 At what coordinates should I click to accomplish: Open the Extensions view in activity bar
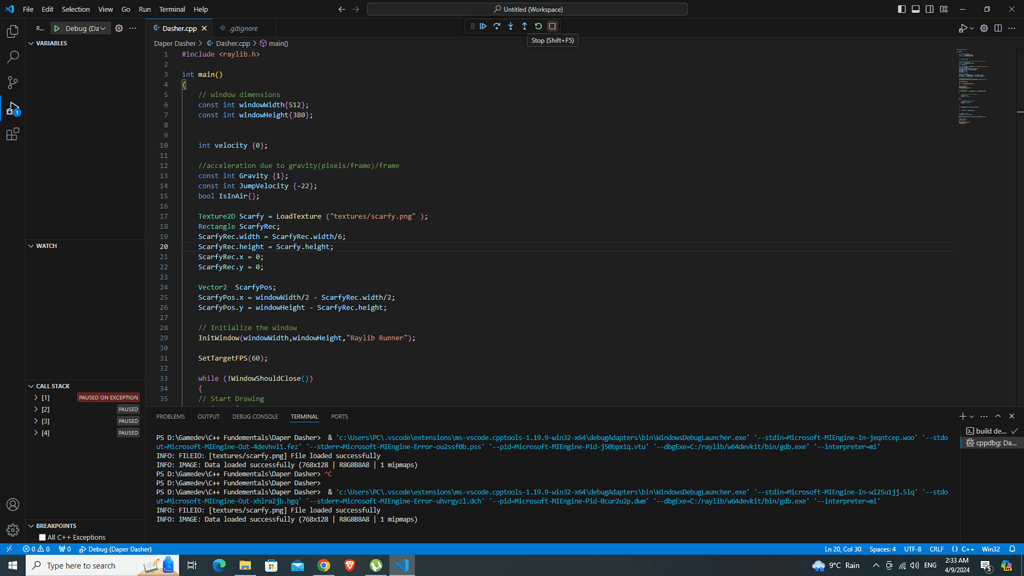coord(13,134)
